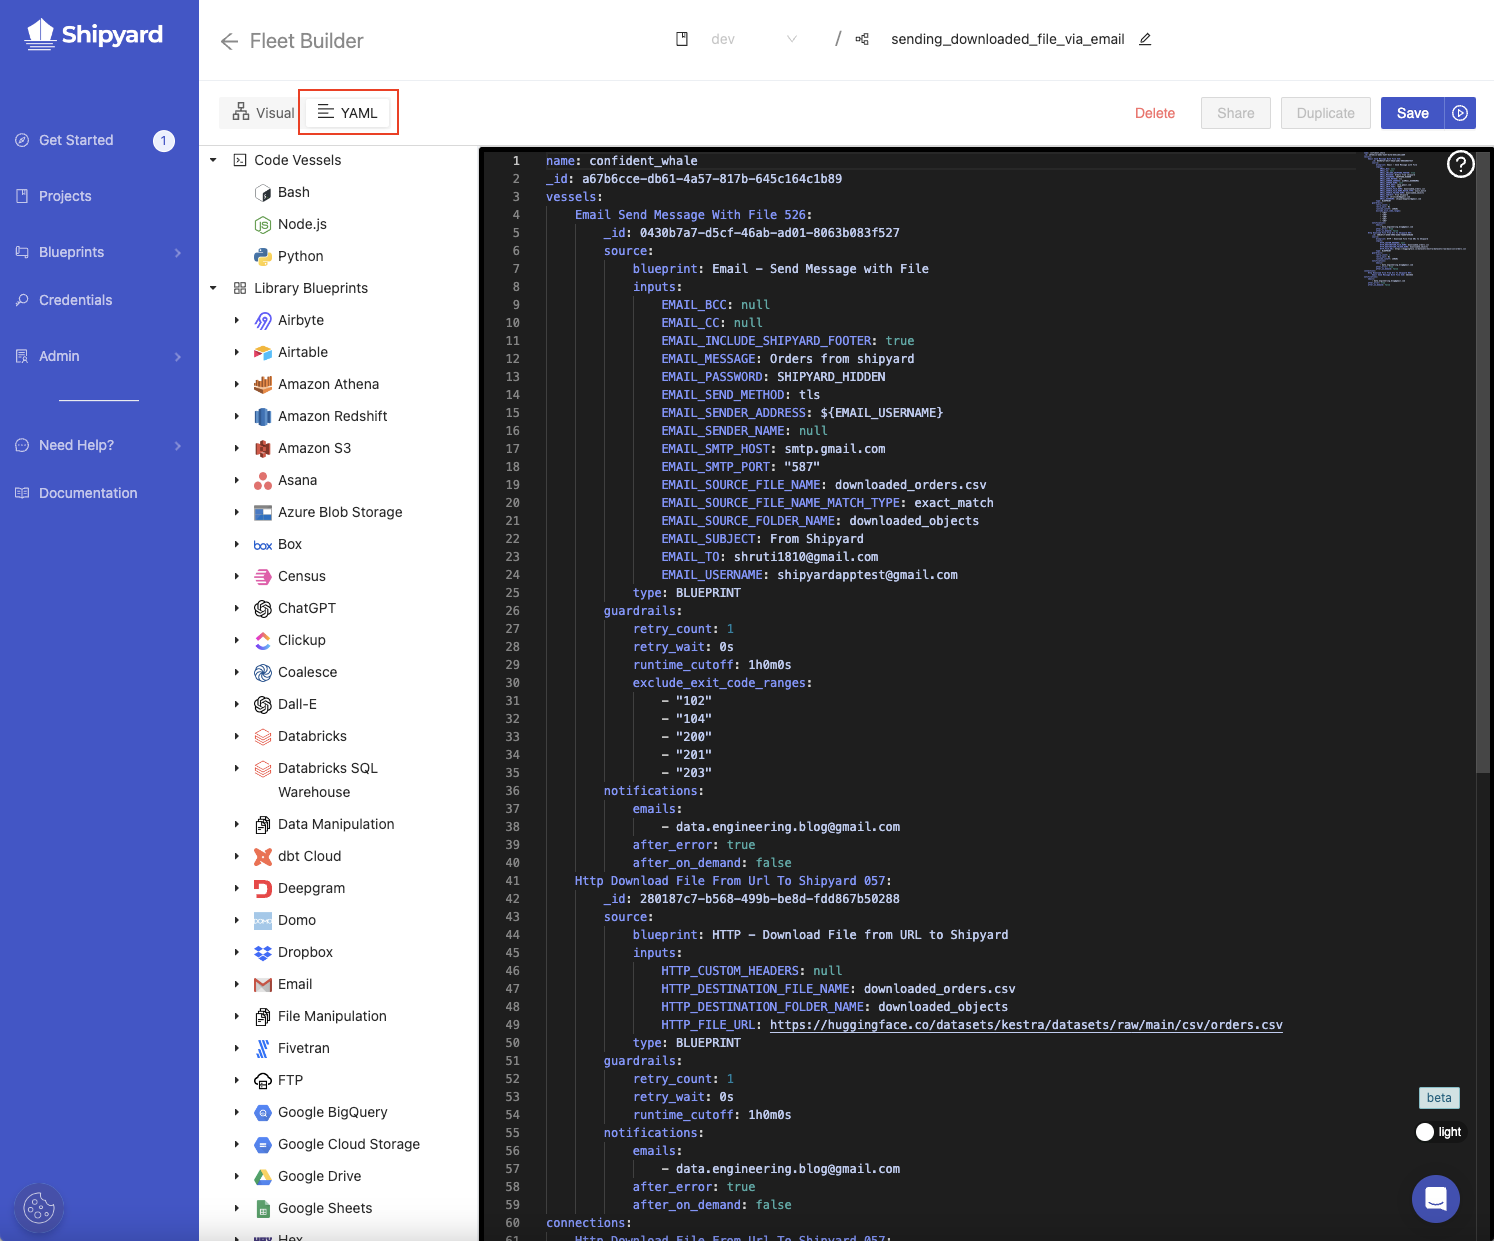
Task: Select the Bash vessel icon
Action: tap(262, 192)
